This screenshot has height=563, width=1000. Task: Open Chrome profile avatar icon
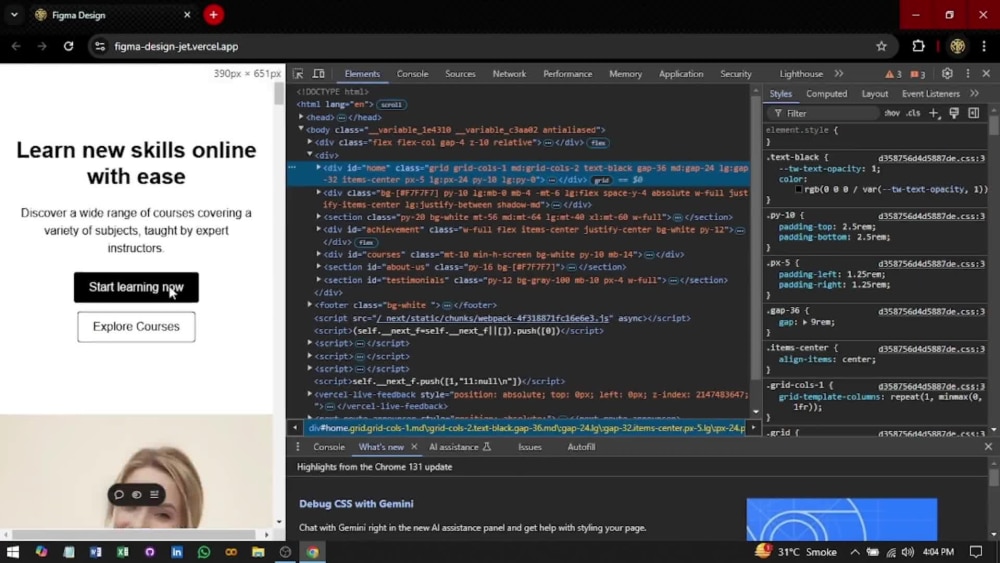pyautogui.click(x=957, y=47)
